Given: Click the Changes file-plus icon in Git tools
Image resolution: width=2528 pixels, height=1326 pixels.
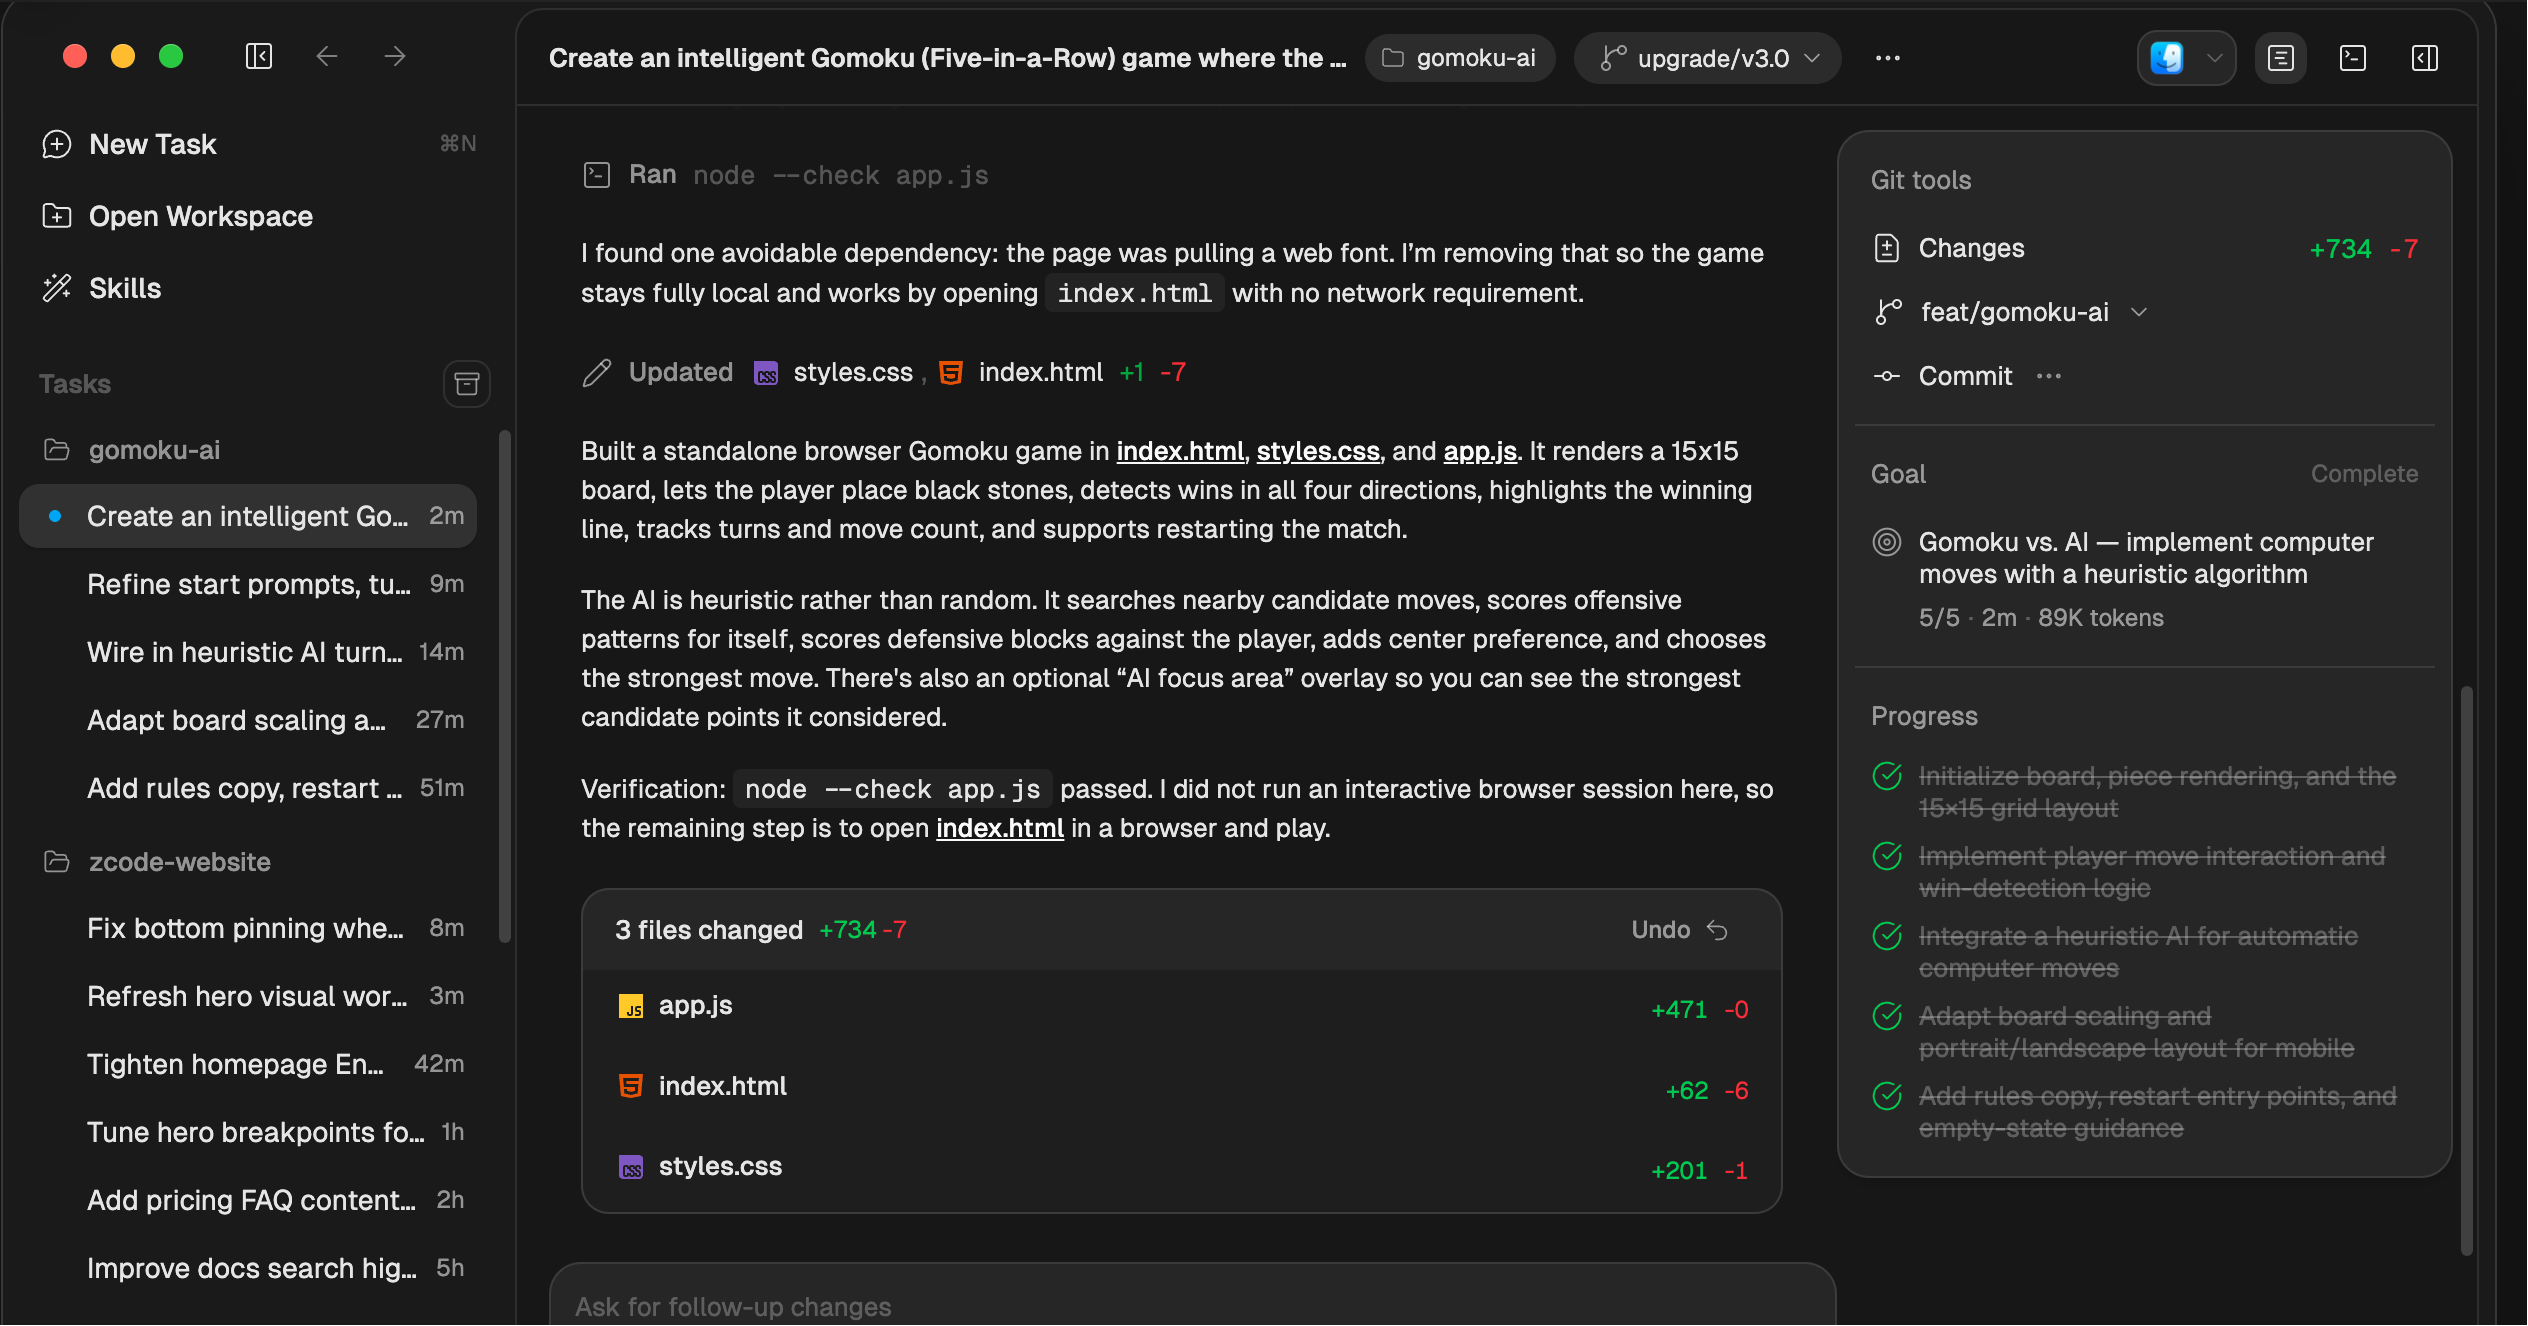Looking at the screenshot, I should click(1887, 248).
